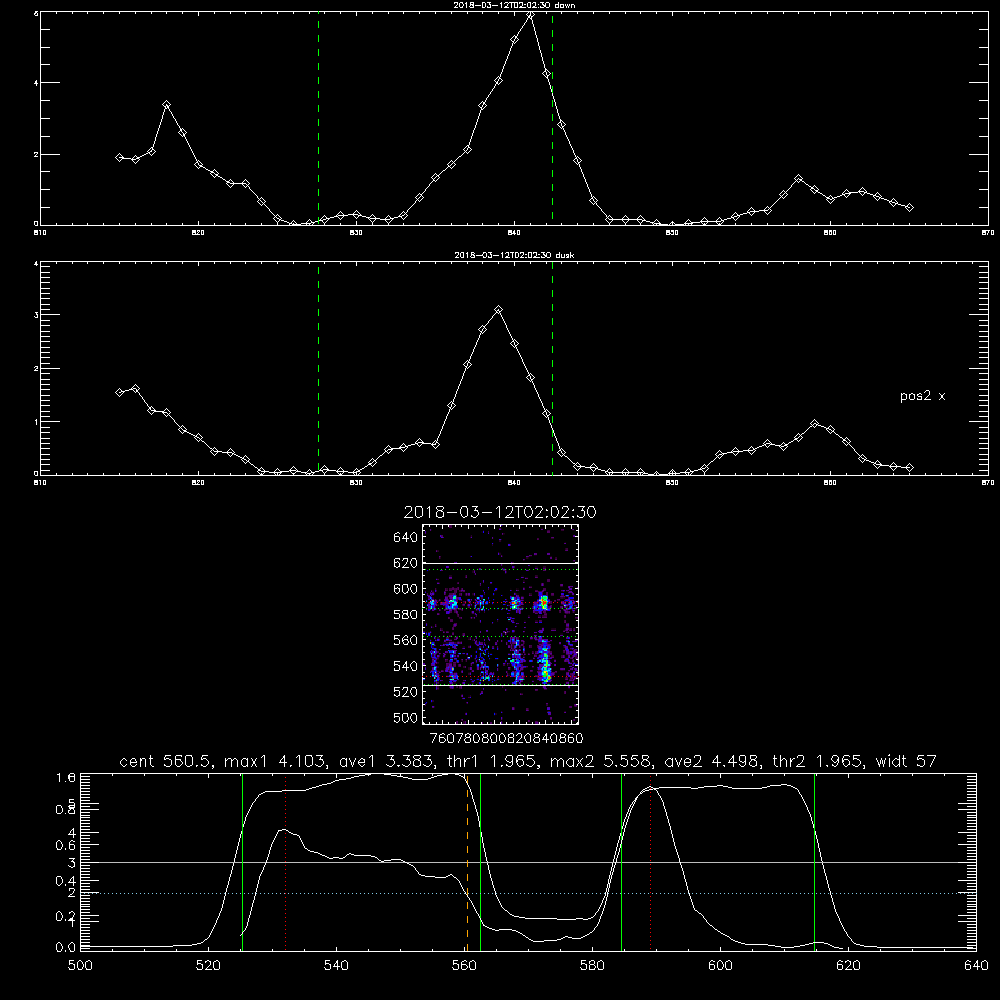This screenshot has height=1000, width=1000.
Task: Click the '0.0' y-axis label of bottom plot
Action: 66,947
